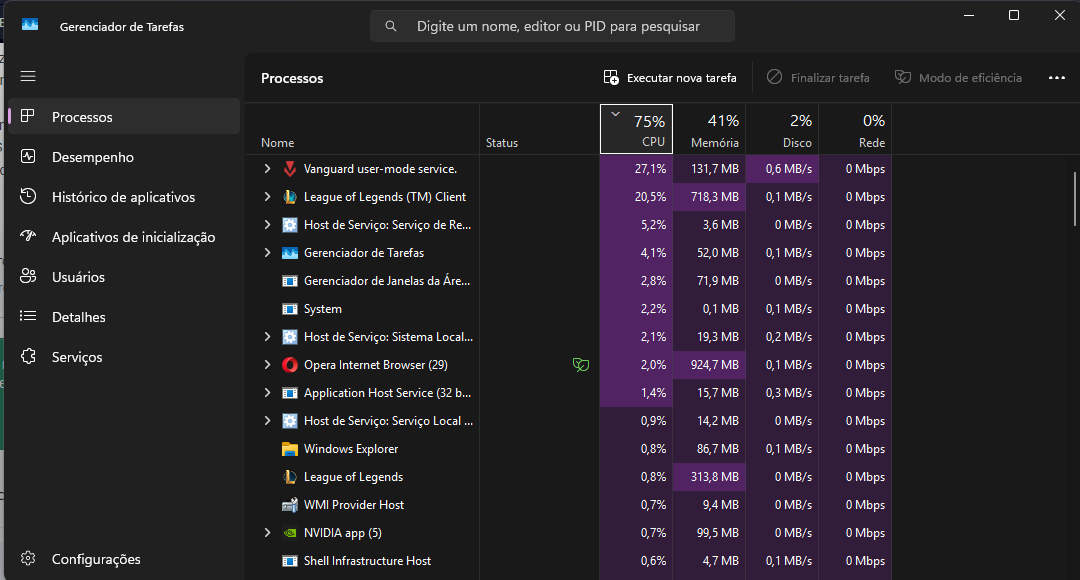Click Executar nova tarefa button
This screenshot has width=1080, height=580.
point(670,78)
